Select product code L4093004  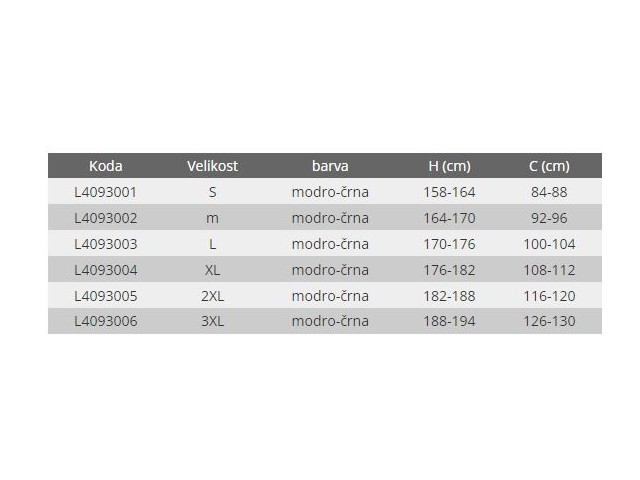coord(105,270)
